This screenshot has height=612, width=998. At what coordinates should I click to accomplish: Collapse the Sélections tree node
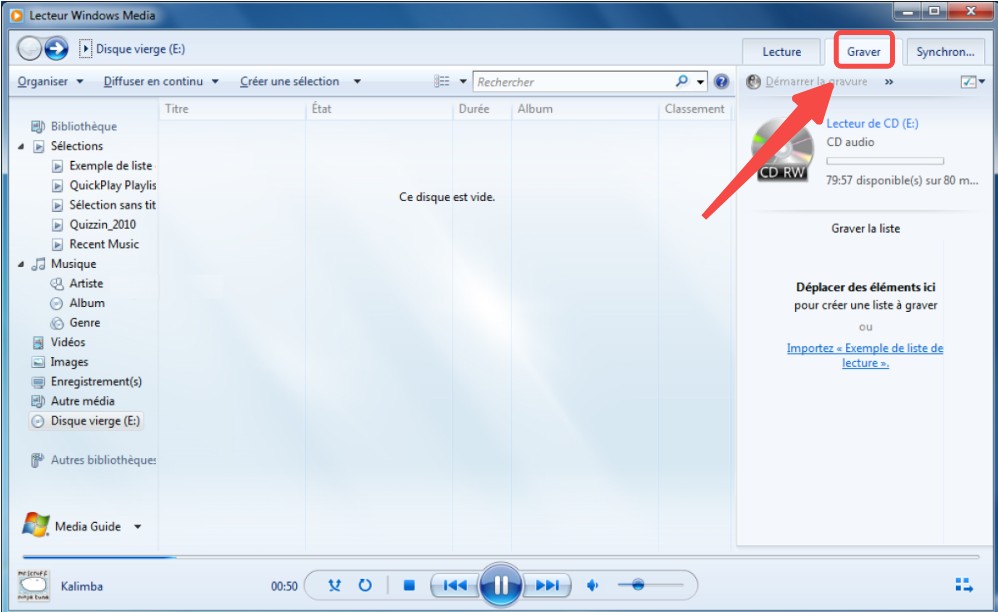[20, 146]
